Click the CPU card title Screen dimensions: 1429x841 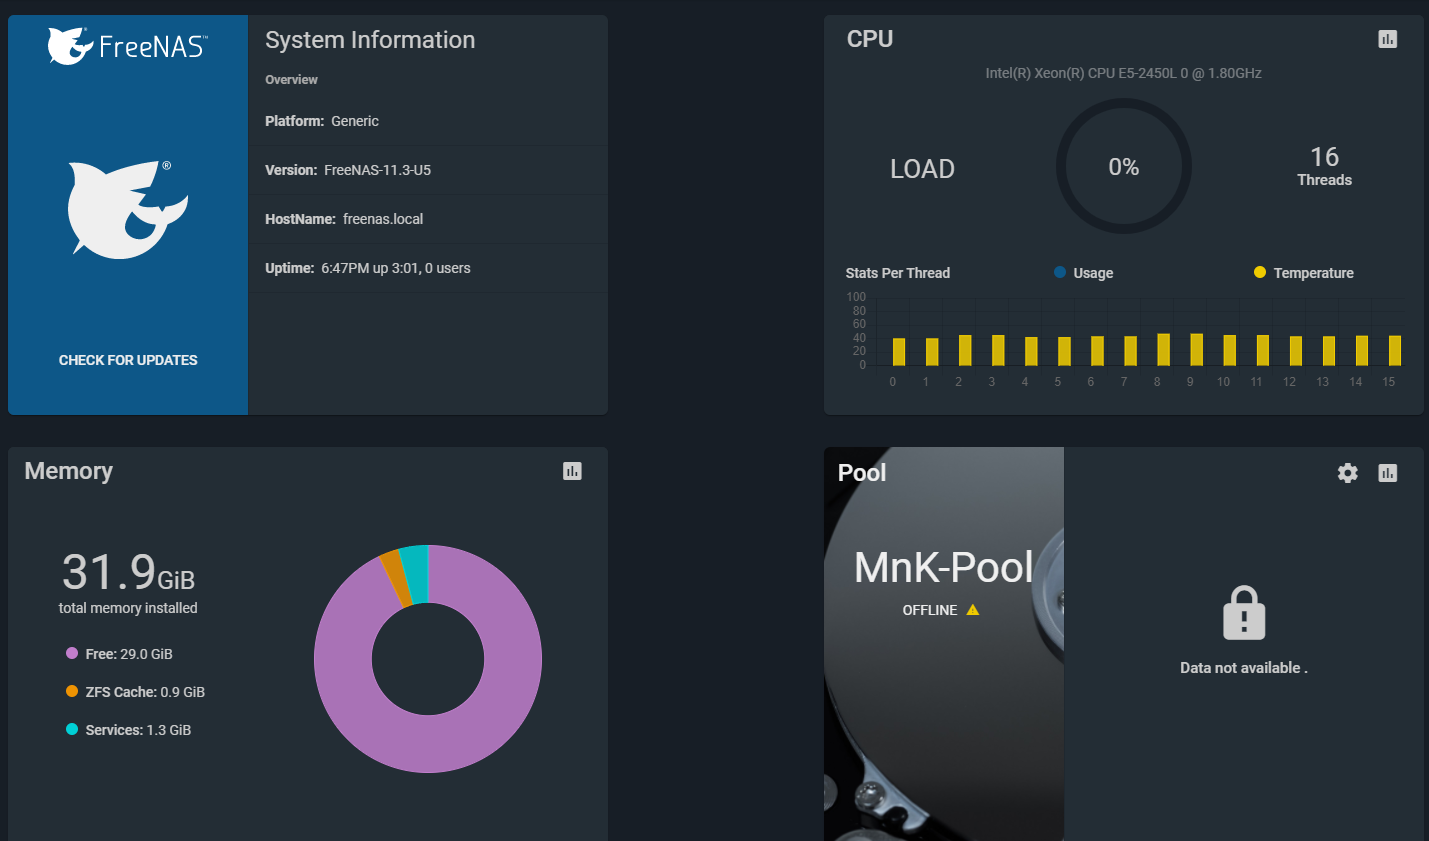870,39
